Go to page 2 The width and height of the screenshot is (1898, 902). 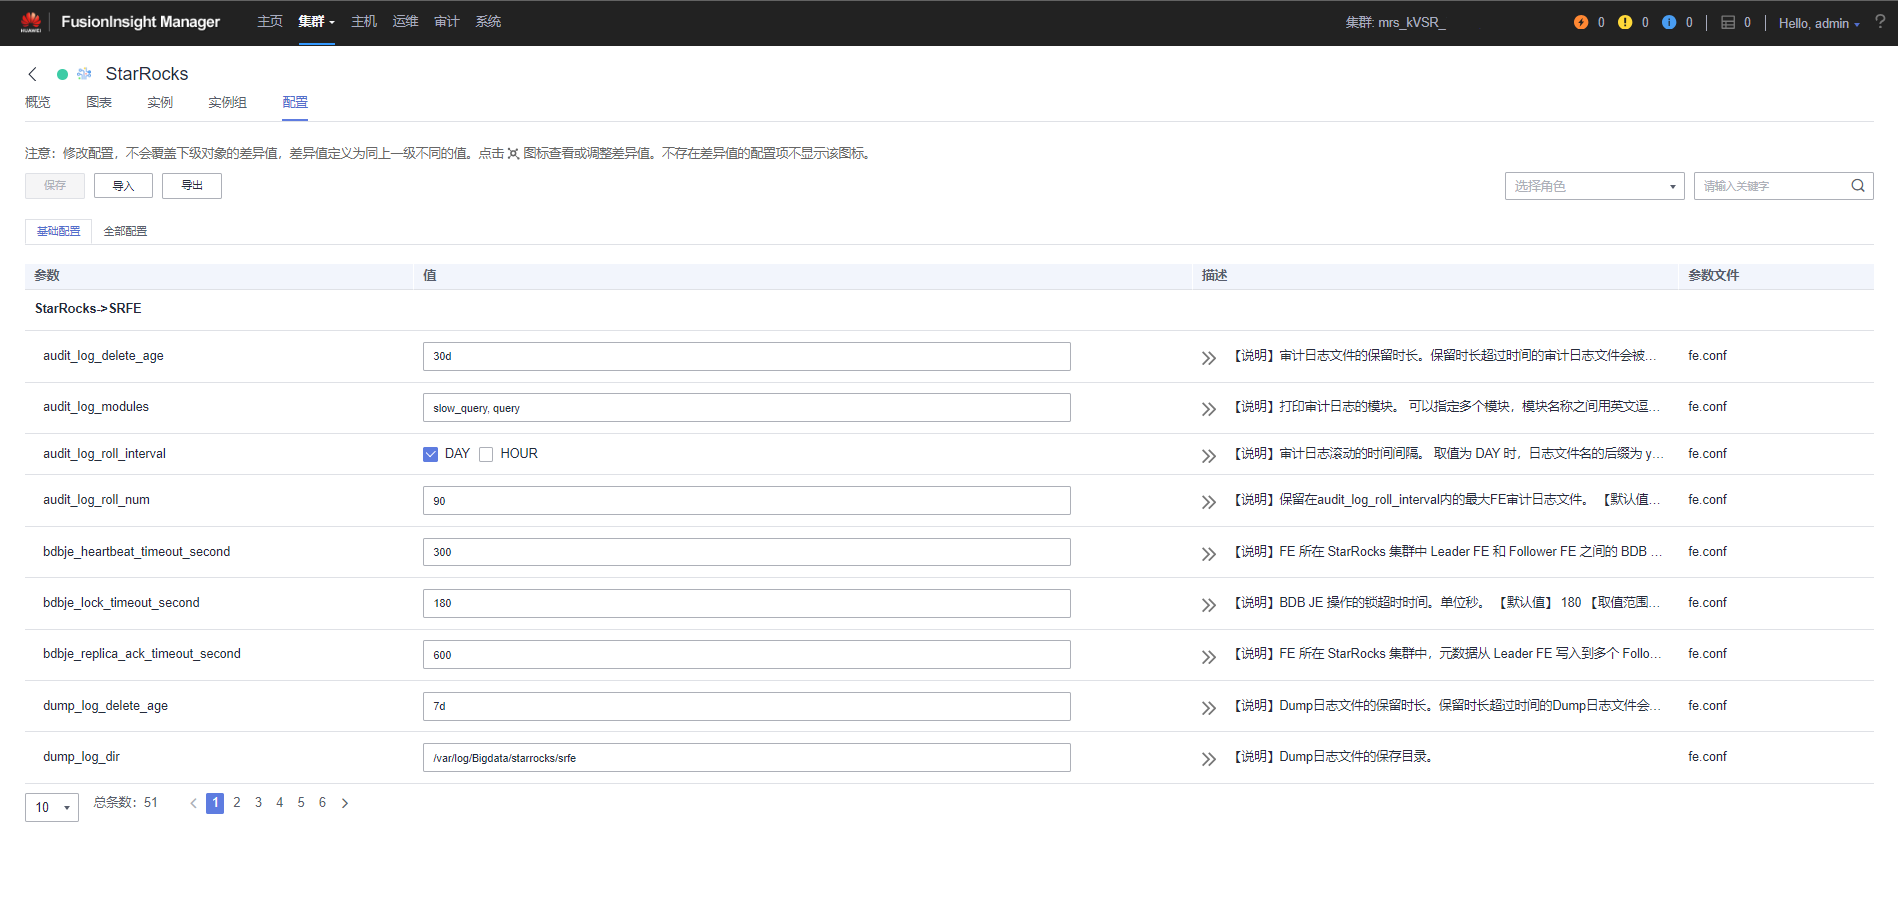(237, 803)
